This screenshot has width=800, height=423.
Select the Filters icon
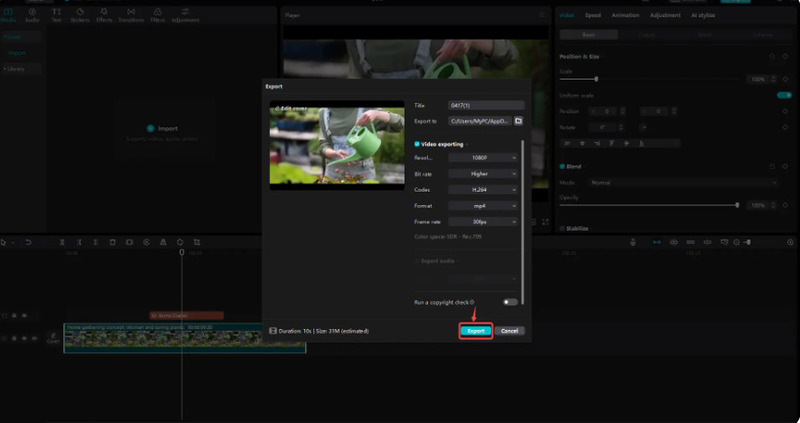coord(157,14)
